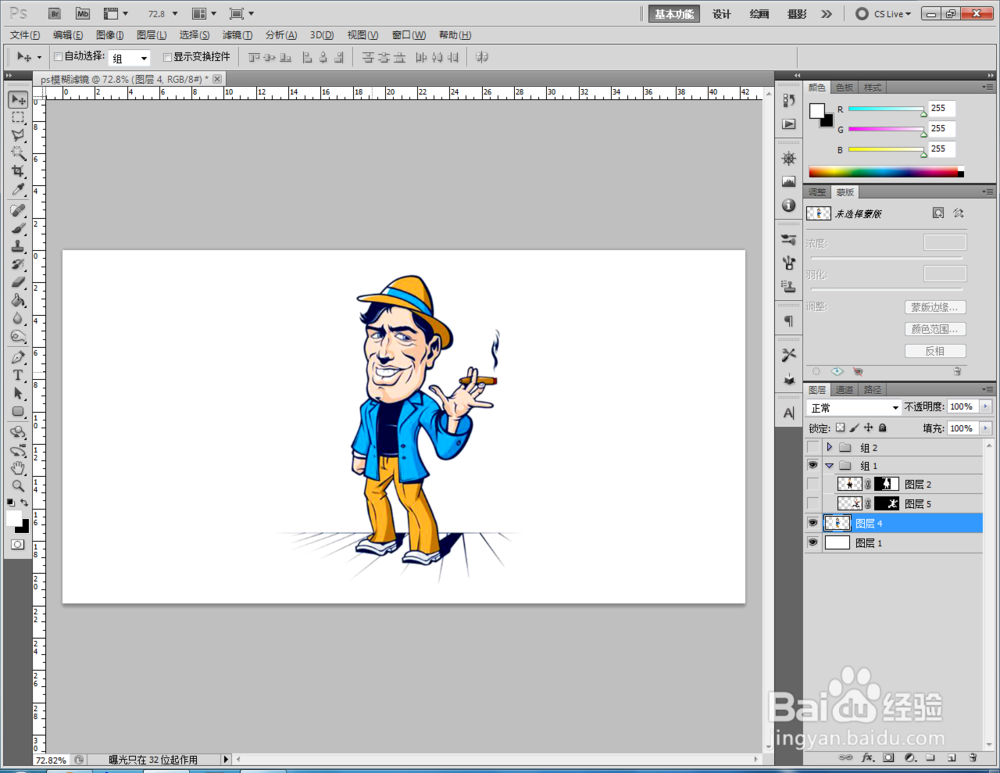Hide the 图层 1 layer
The image size is (1000, 773).
tap(812, 543)
